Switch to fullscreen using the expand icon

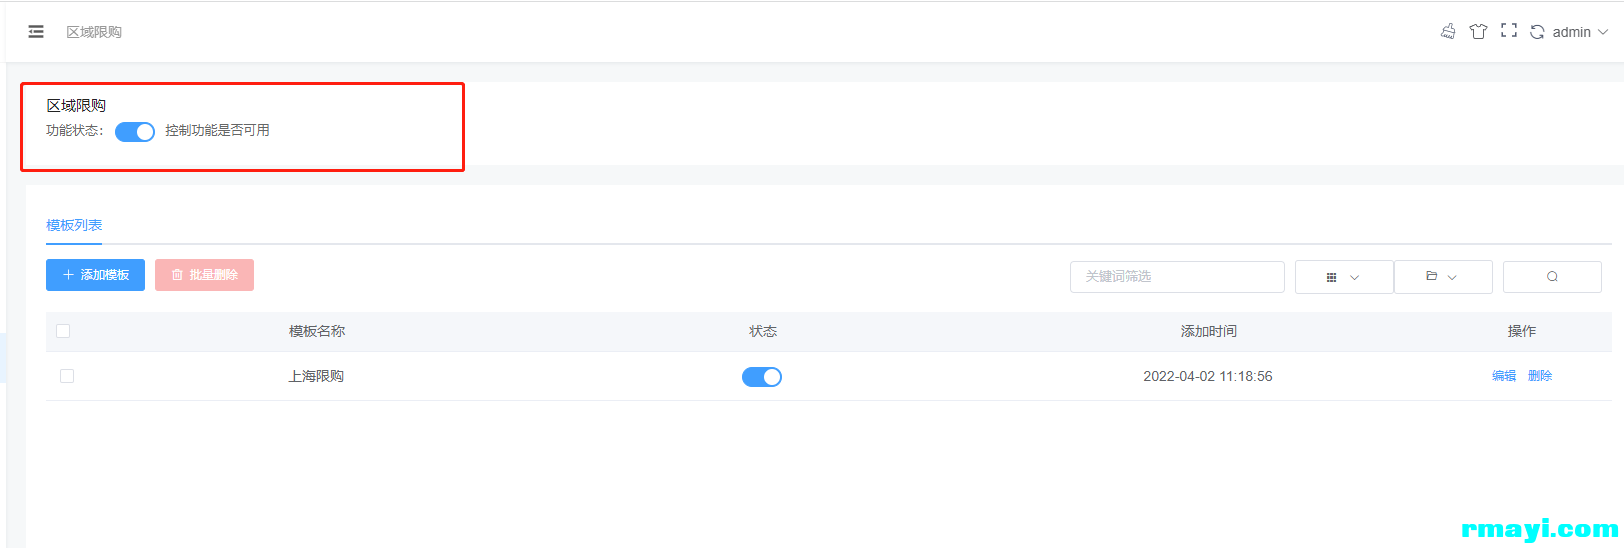tap(1509, 31)
